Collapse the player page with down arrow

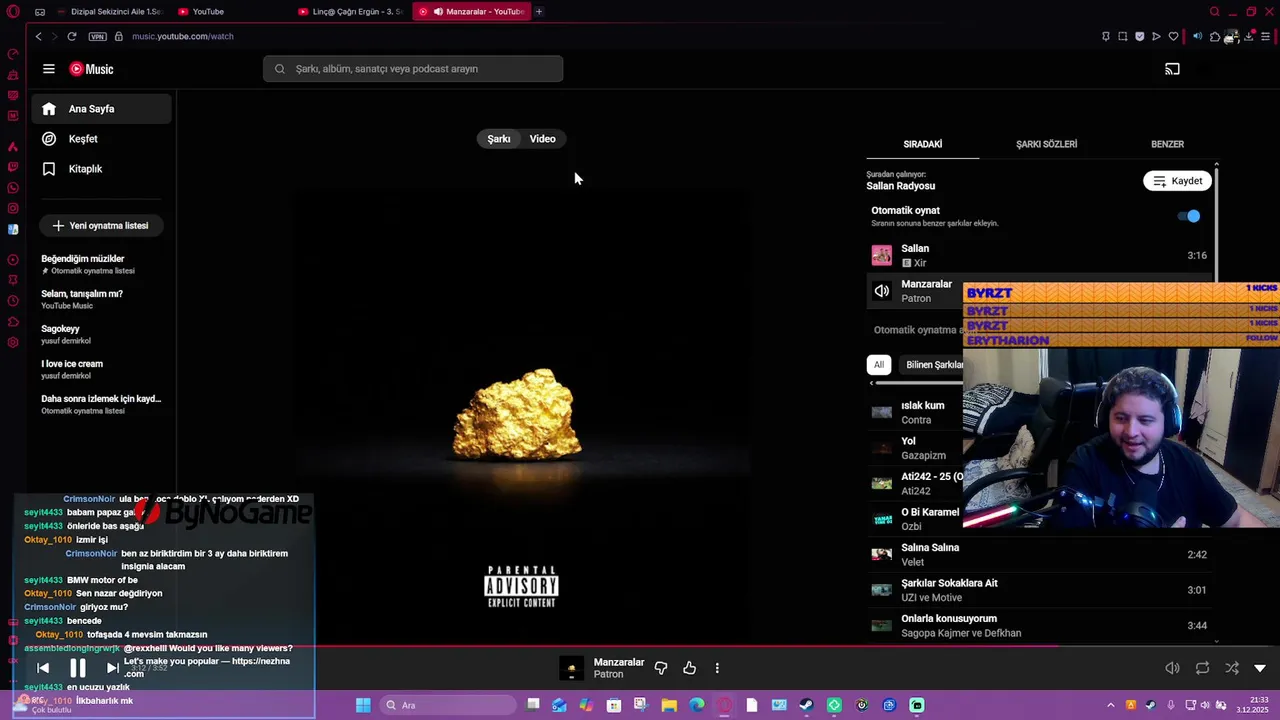point(1260,668)
